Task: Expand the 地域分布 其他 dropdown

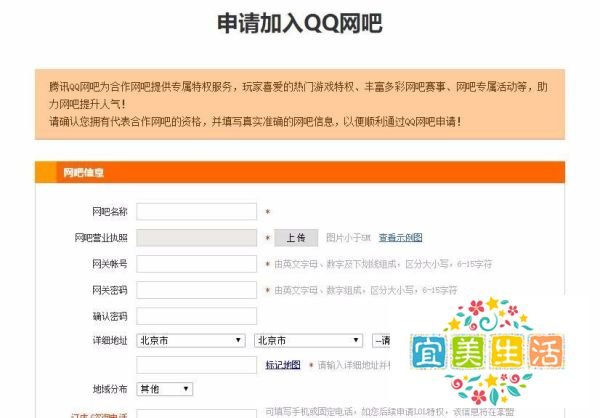Action: click(x=165, y=389)
